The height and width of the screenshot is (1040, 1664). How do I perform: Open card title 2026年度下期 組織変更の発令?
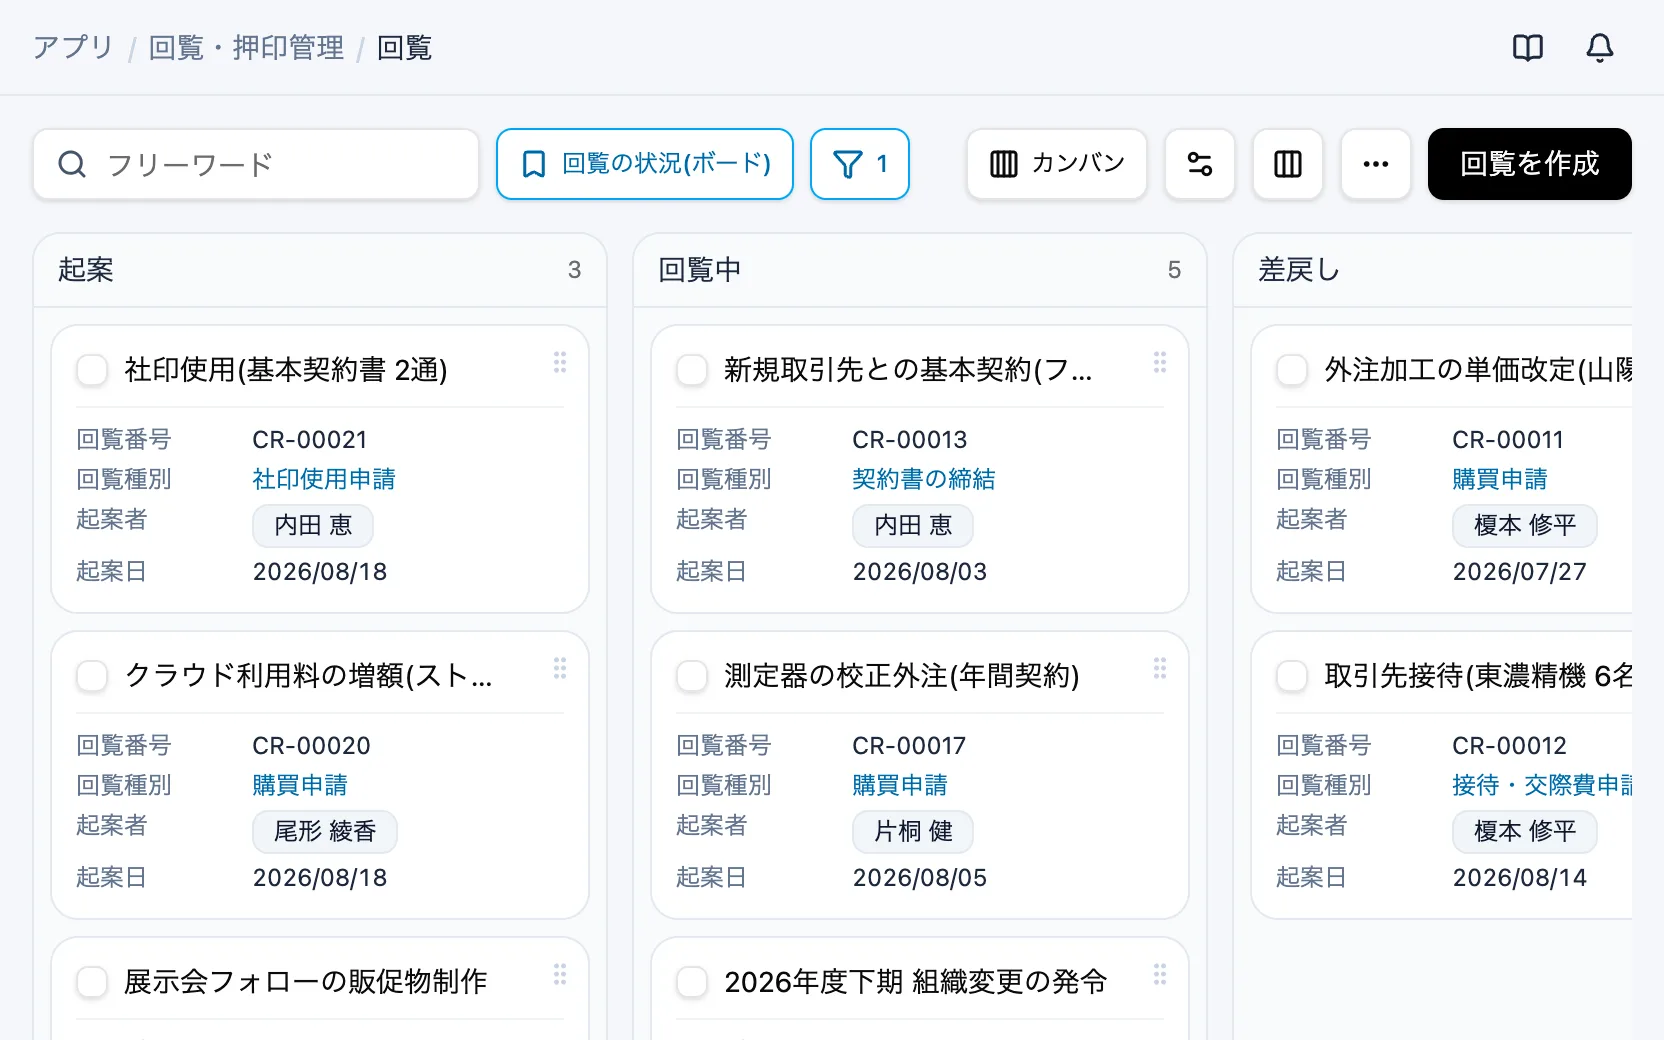916,982
